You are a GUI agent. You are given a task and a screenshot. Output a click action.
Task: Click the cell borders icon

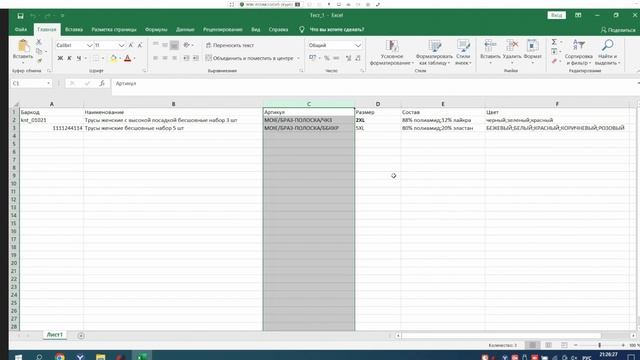[96, 58]
